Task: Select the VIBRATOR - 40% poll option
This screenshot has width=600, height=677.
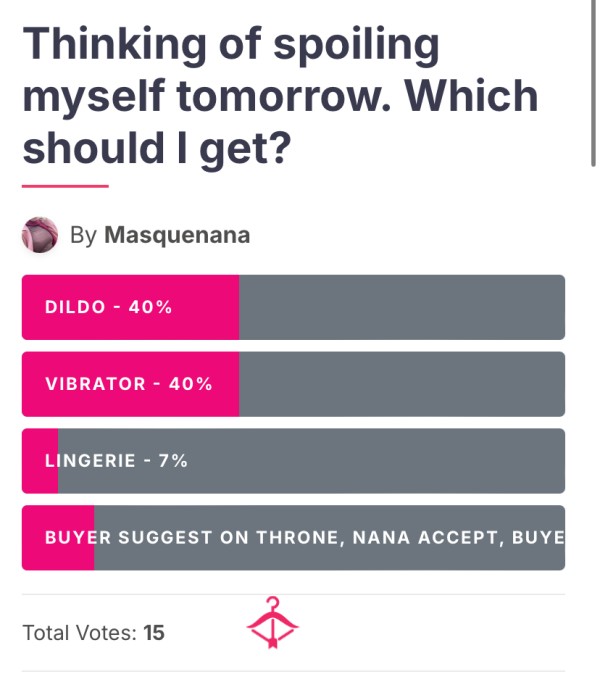Action: pos(293,384)
